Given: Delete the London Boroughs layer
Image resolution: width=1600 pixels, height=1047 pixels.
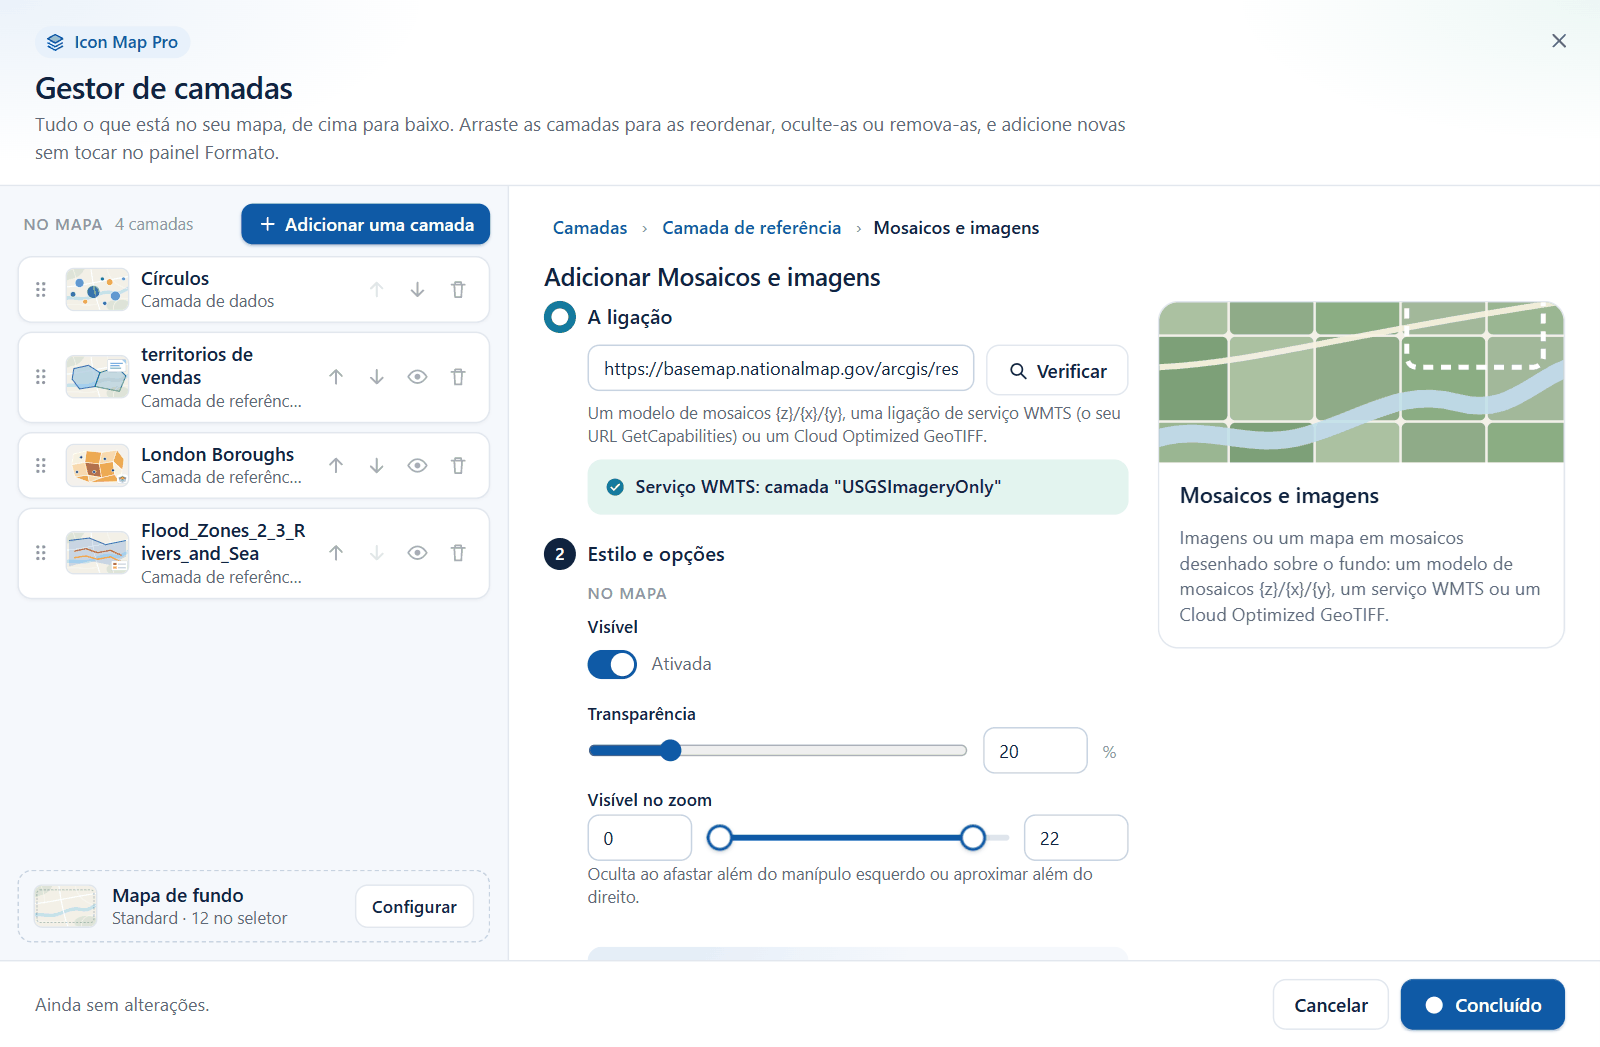Looking at the screenshot, I should coord(458,466).
